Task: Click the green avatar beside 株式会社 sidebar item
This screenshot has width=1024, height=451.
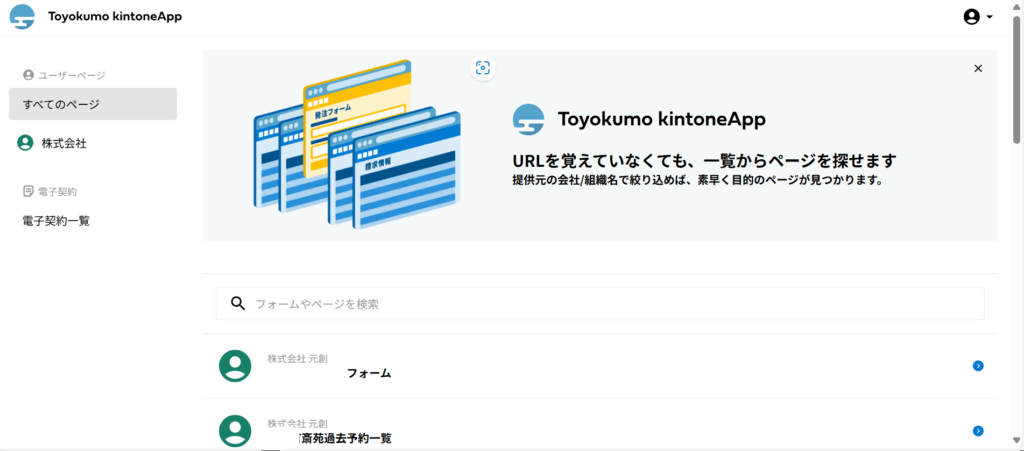Action: [25, 144]
